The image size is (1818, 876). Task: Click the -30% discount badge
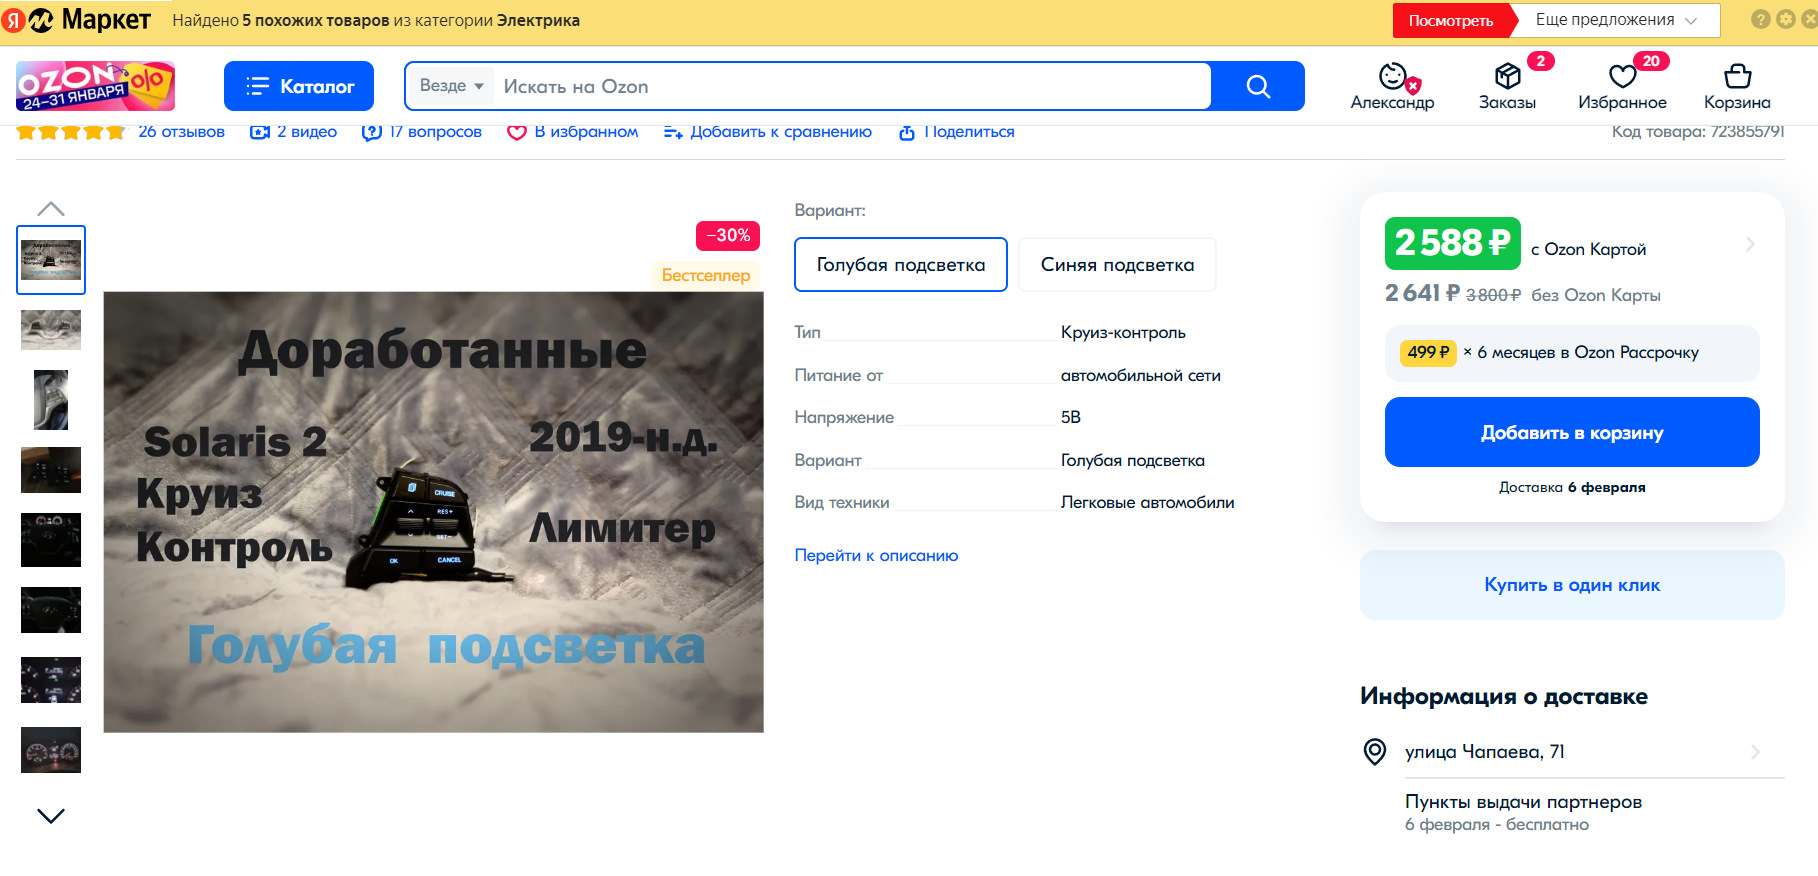[x=728, y=236]
